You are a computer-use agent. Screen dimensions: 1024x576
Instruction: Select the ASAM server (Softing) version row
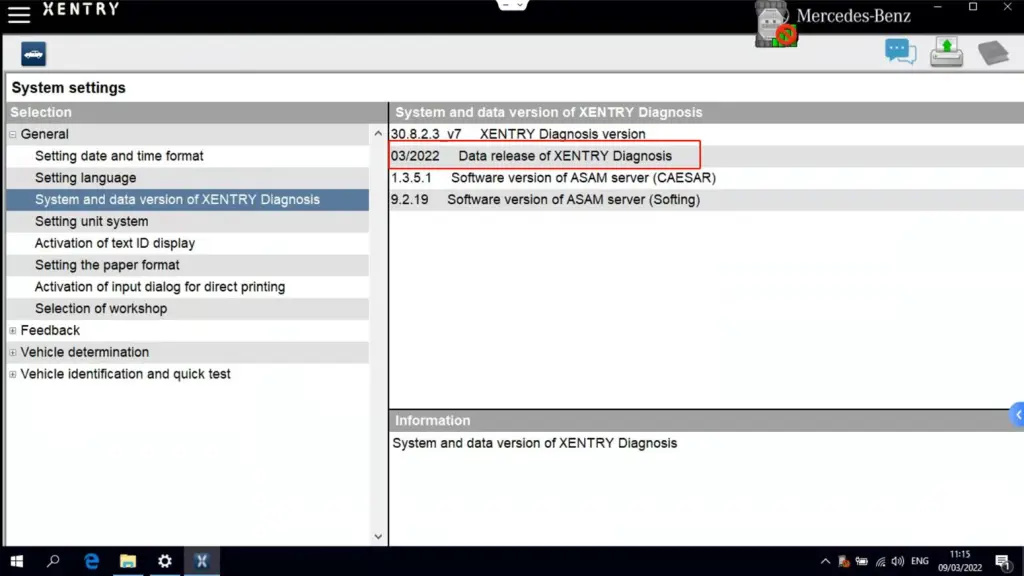pyautogui.click(x=707, y=200)
